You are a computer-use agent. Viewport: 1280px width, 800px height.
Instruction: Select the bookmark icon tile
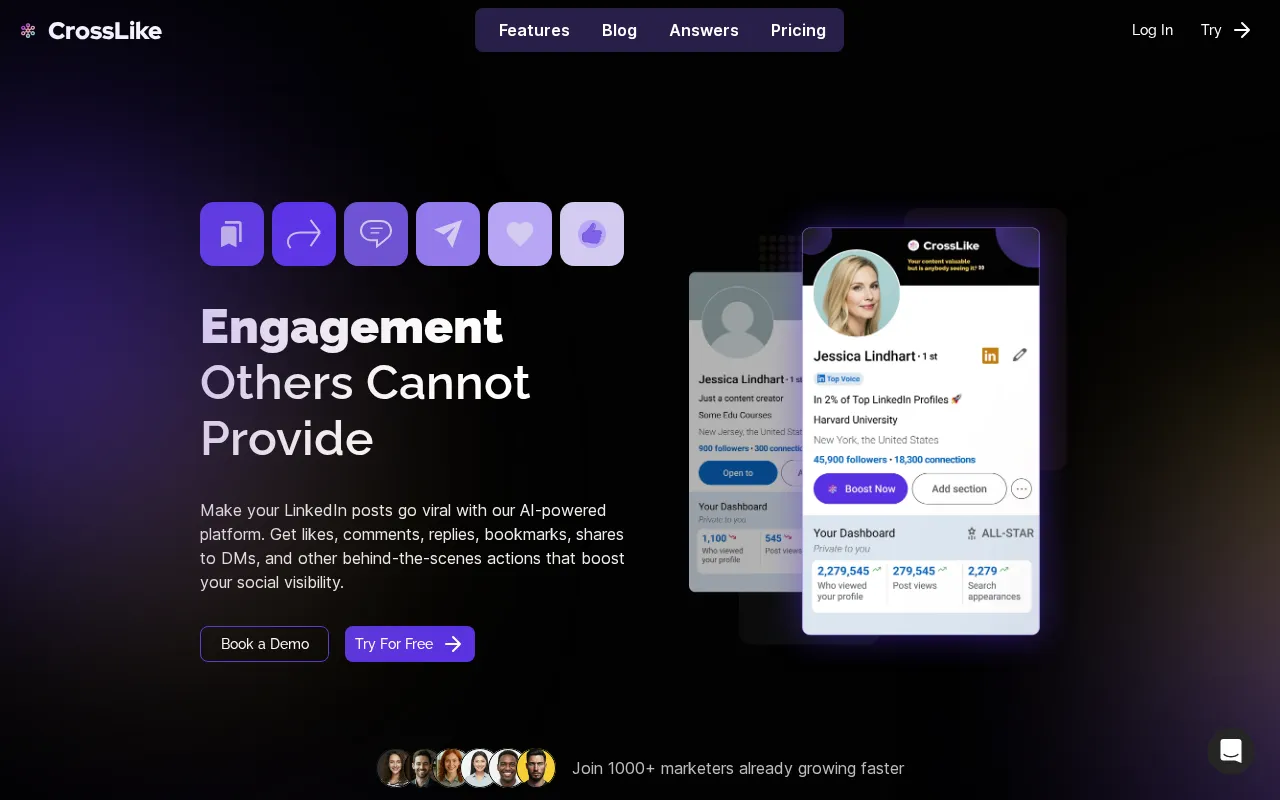(x=232, y=234)
